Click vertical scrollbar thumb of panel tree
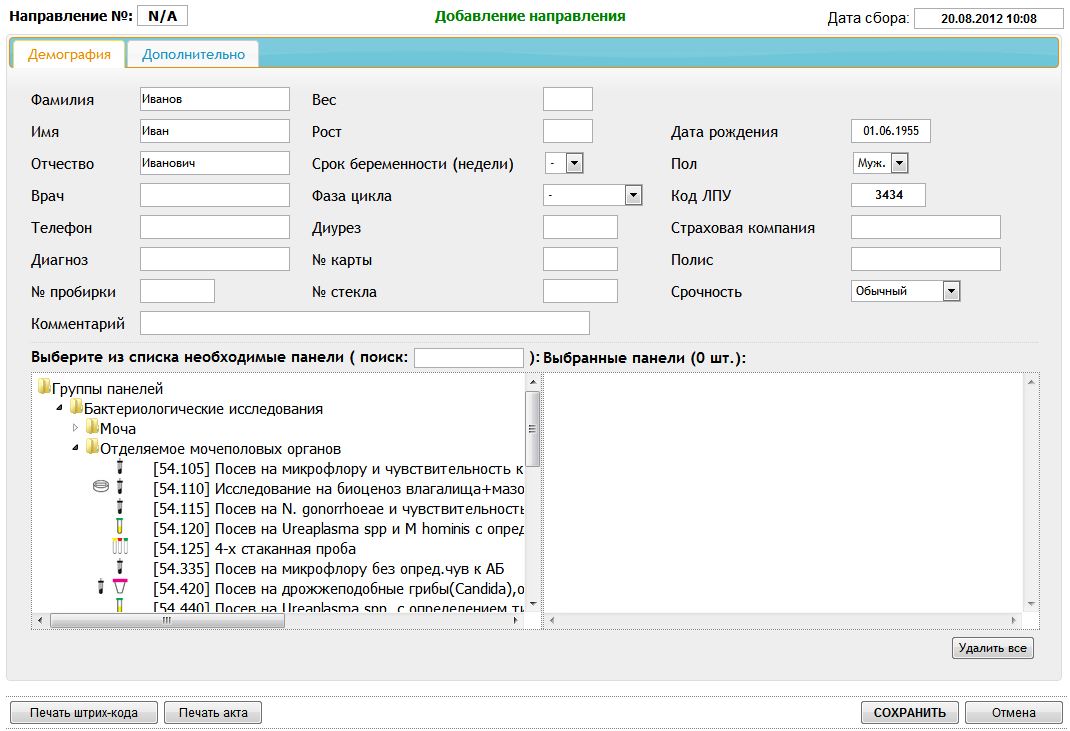1070x731 pixels. click(x=532, y=429)
